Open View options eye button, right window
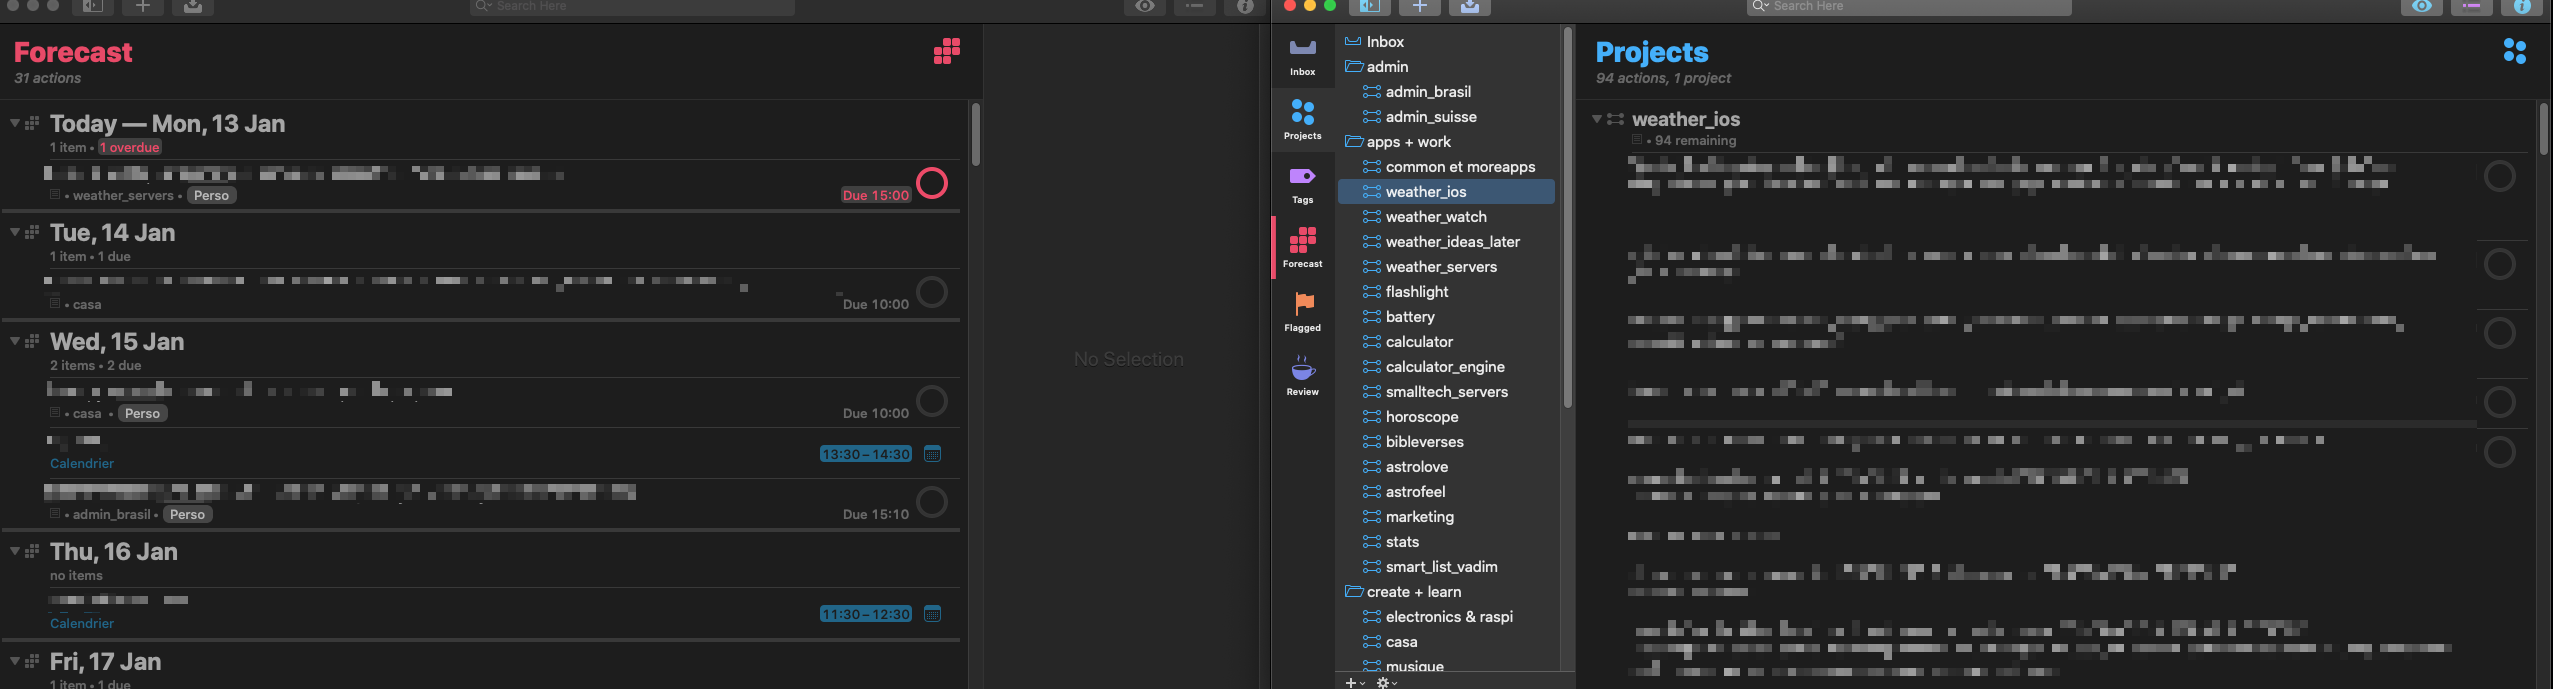The height and width of the screenshot is (689, 2553). (2422, 6)
